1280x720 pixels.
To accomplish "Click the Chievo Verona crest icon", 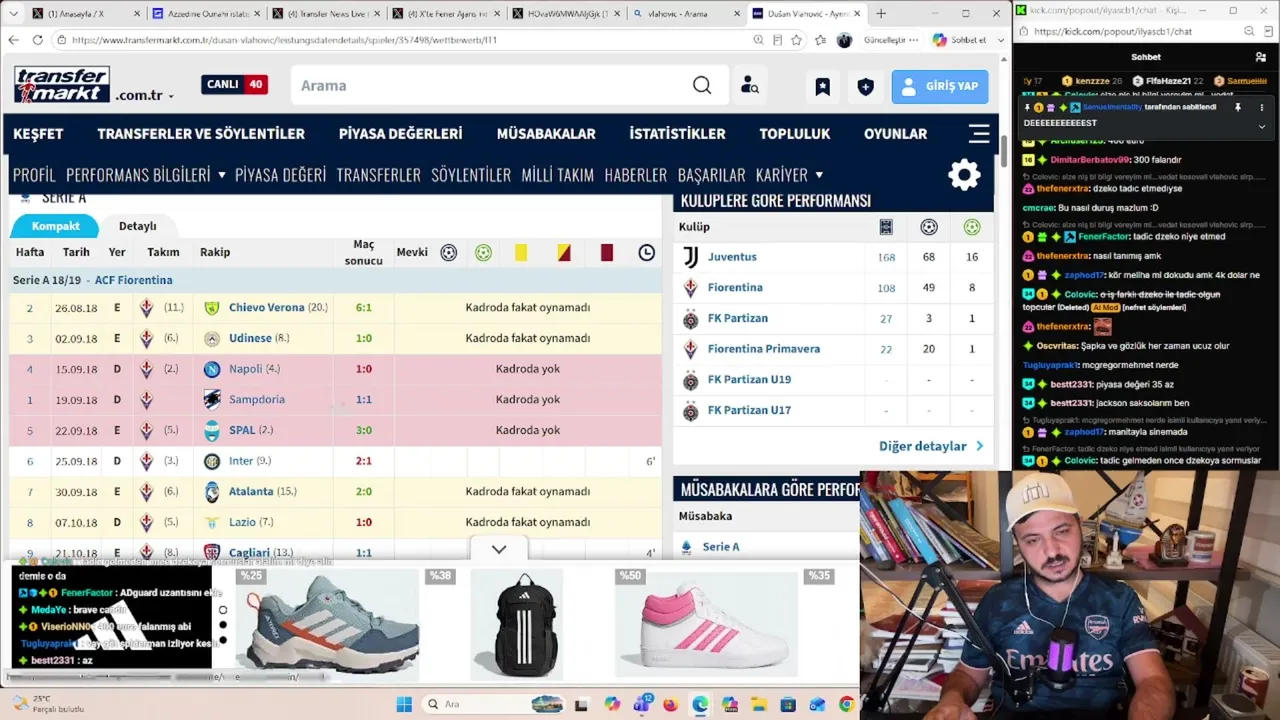I will coord(212,308).
